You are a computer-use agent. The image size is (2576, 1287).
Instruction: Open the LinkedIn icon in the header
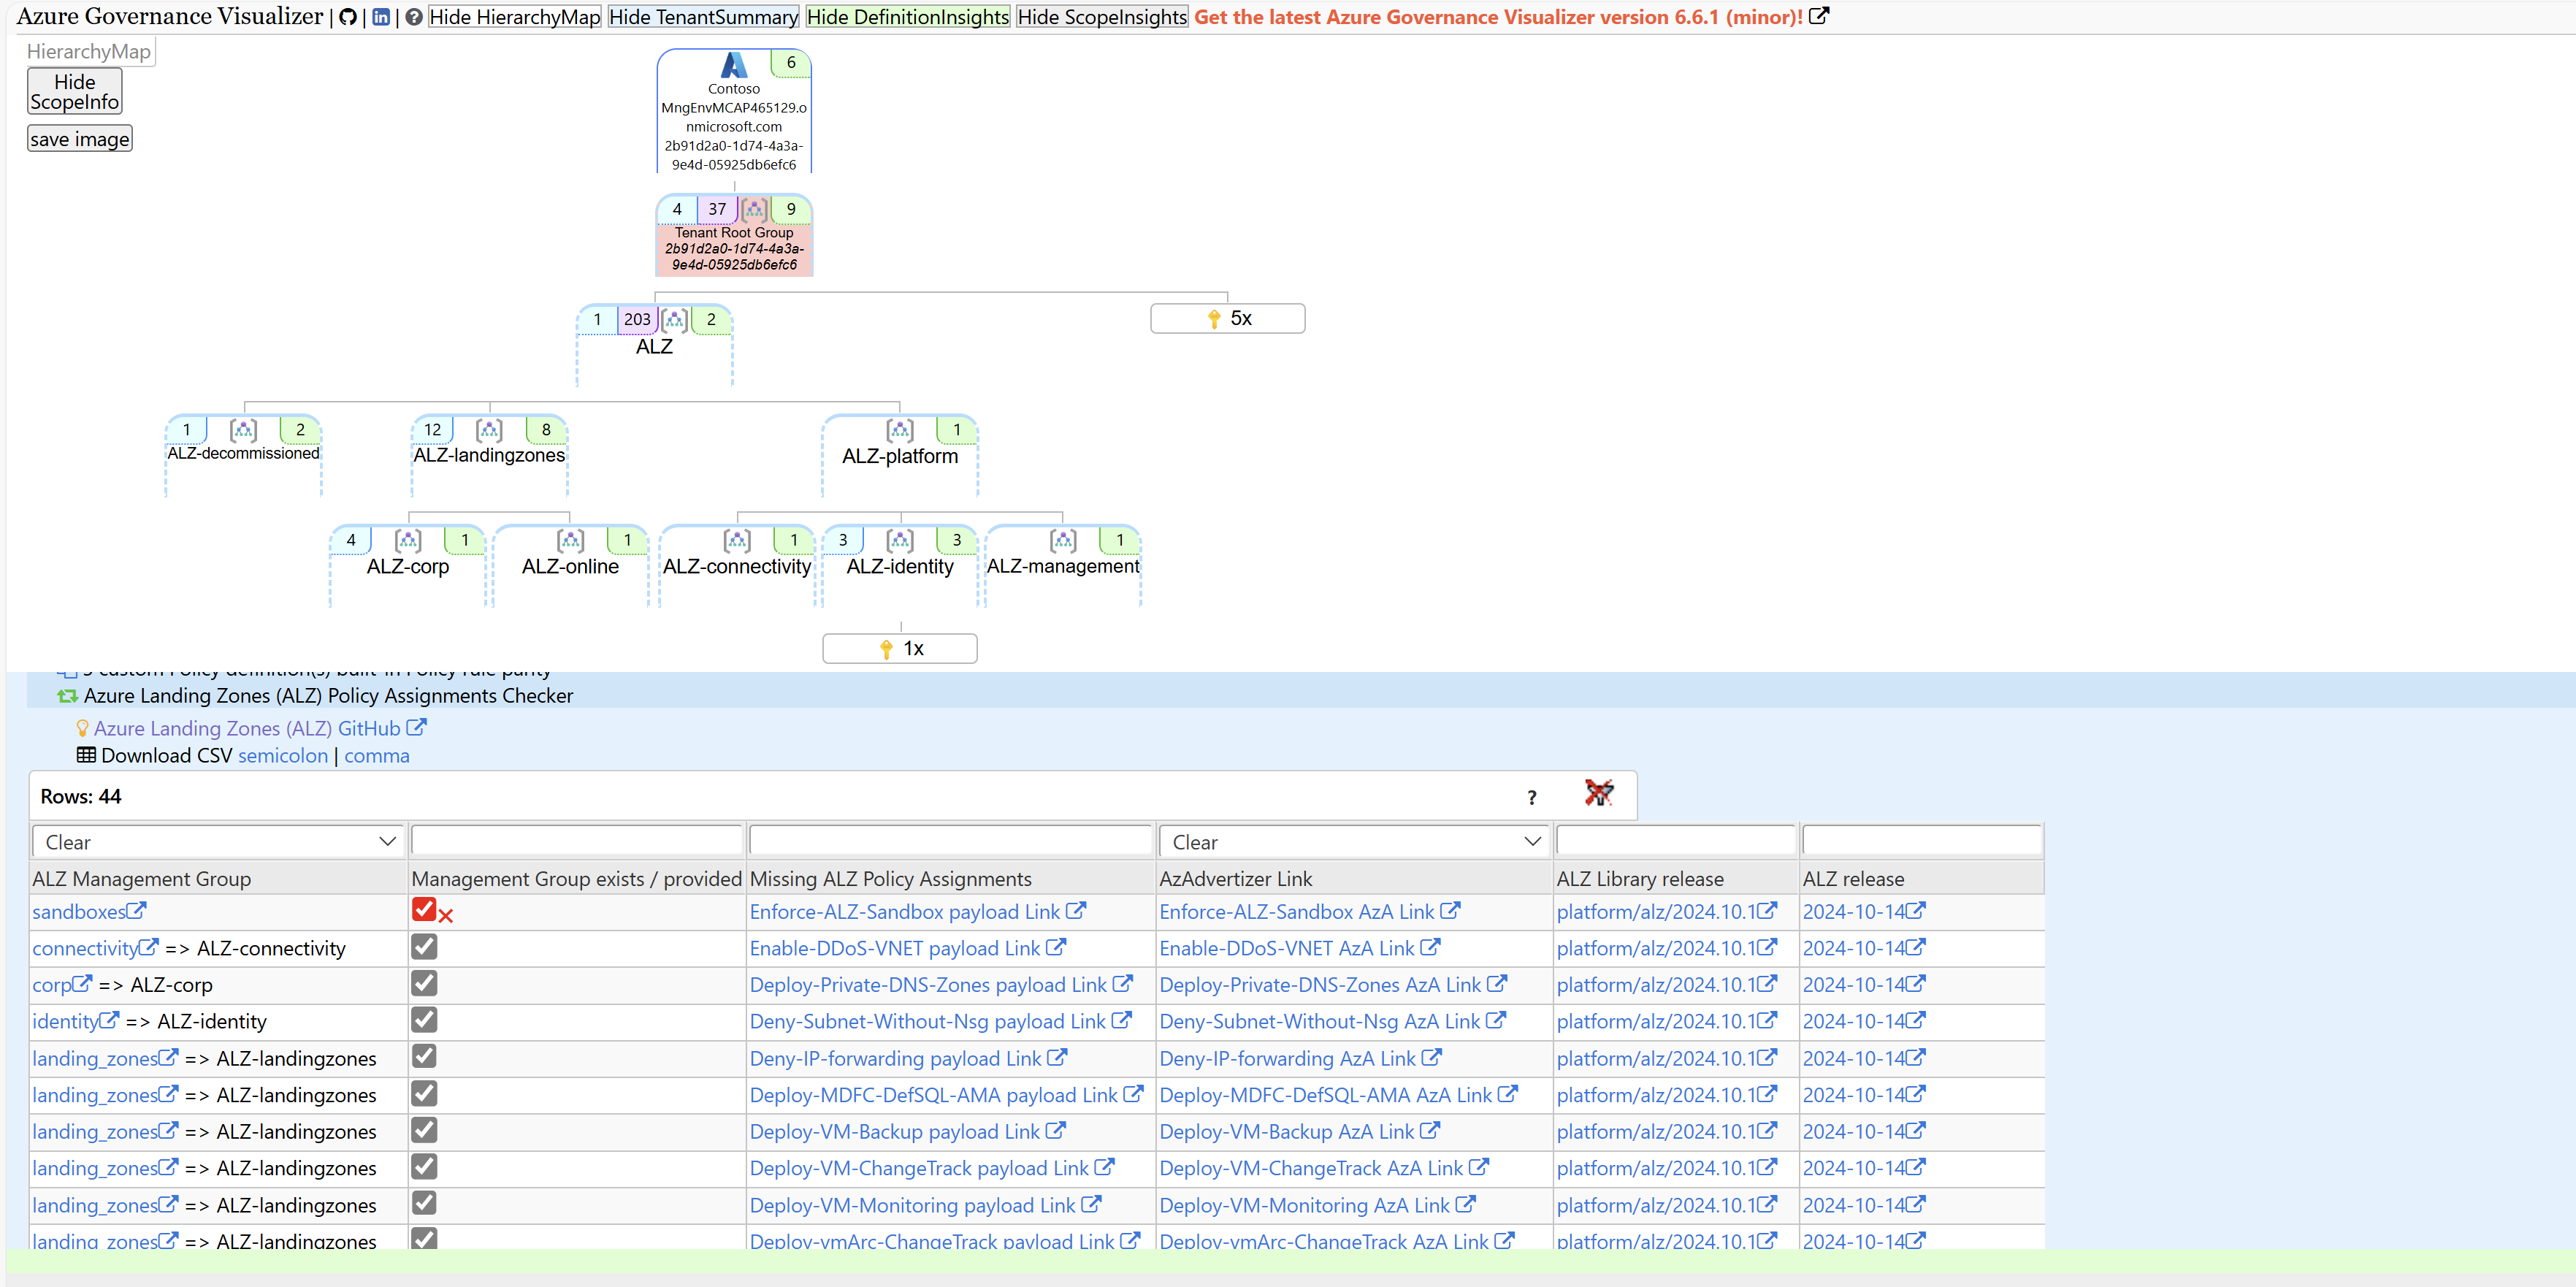381,17
